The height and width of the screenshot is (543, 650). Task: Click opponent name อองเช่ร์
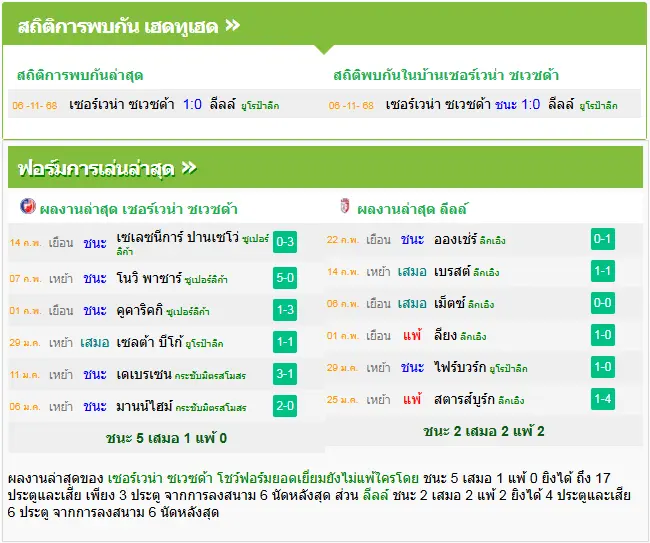click(x=455, y=239)
